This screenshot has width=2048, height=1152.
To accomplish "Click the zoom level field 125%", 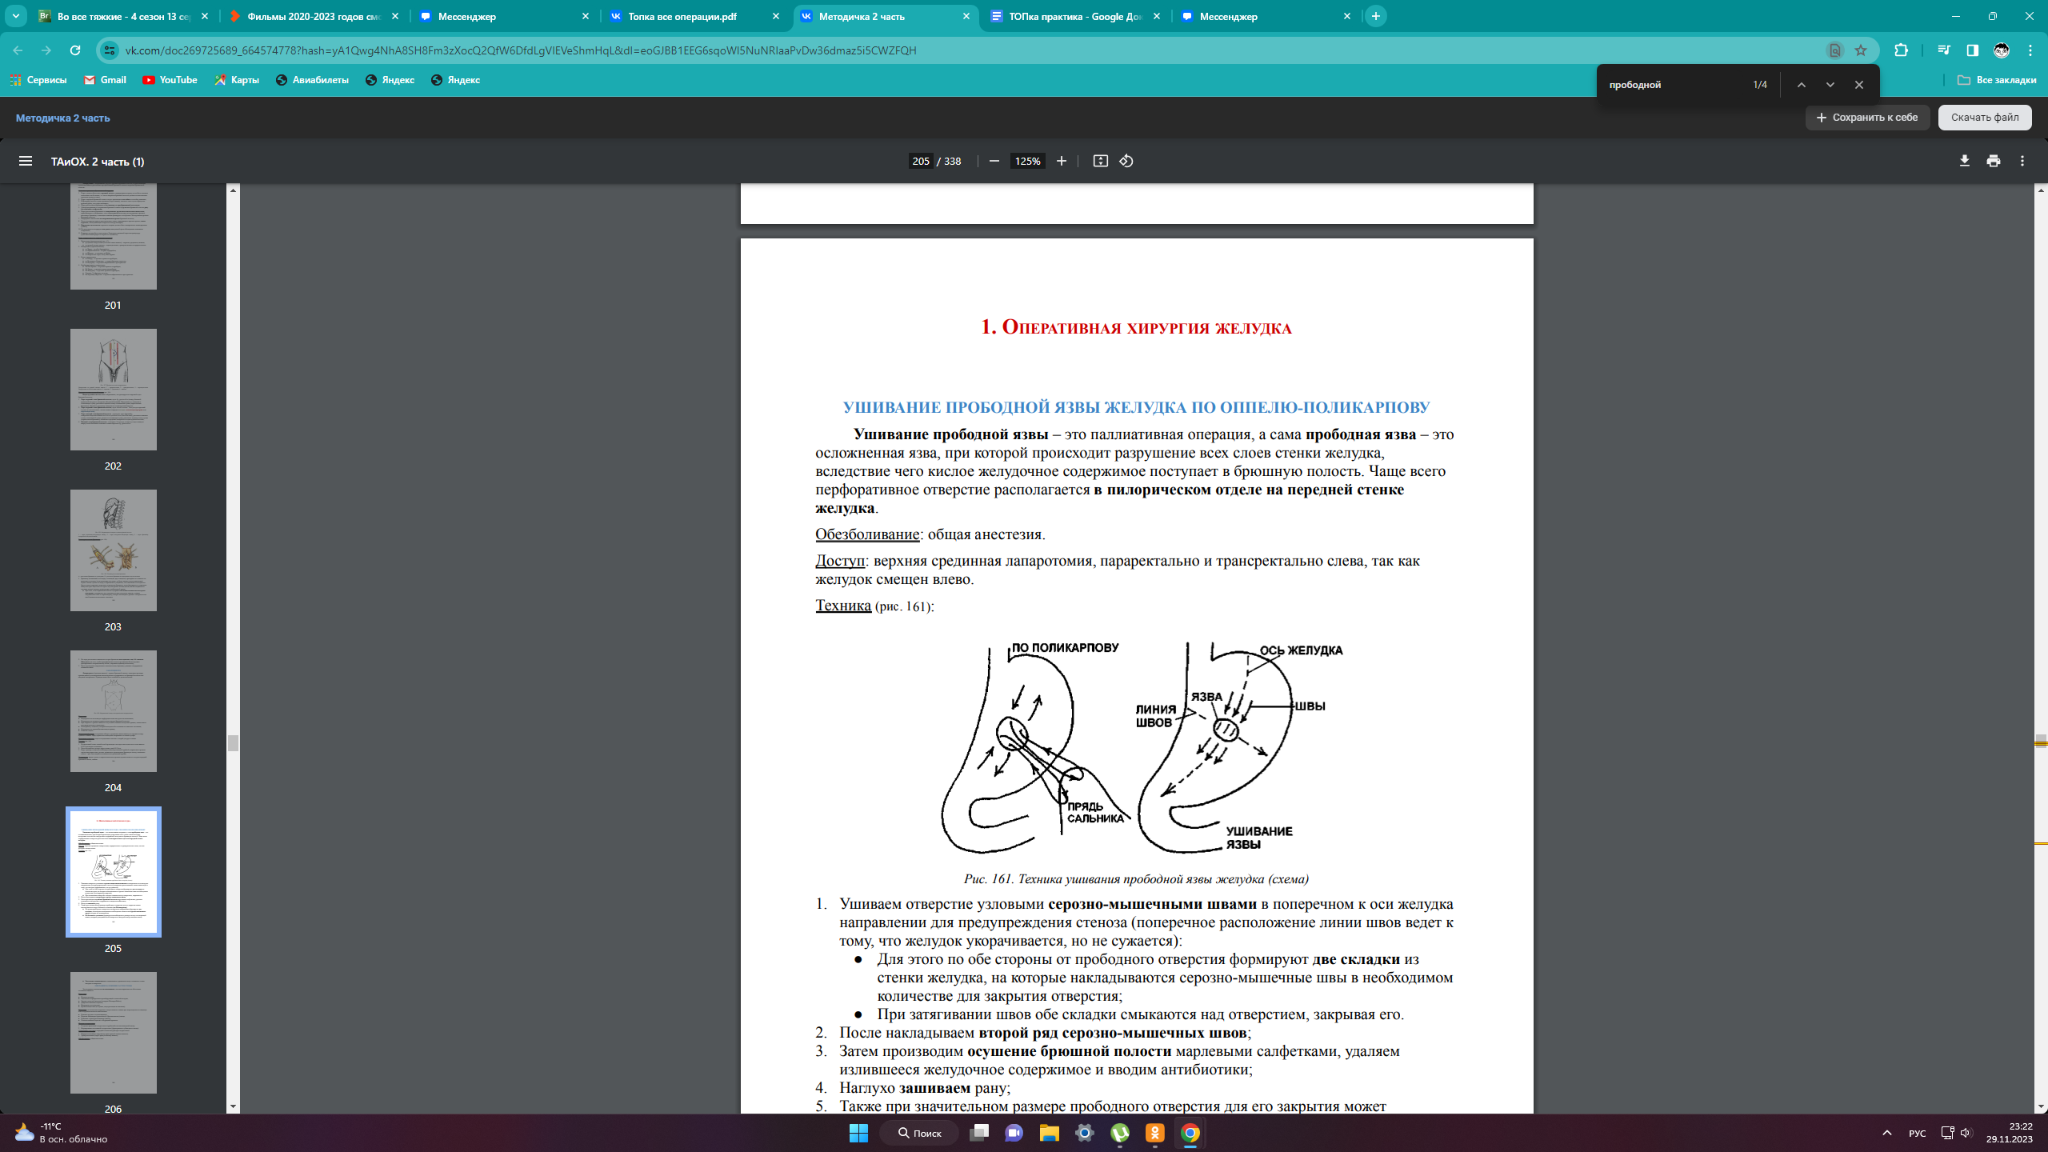I will 1027,161.
